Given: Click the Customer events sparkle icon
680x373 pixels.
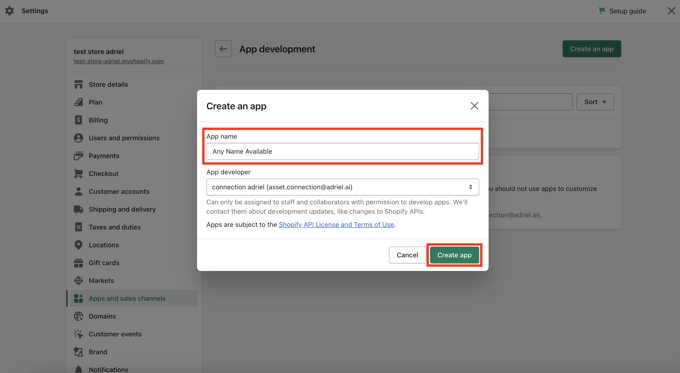Looking at the screenshot, I should tap(78, 334).
